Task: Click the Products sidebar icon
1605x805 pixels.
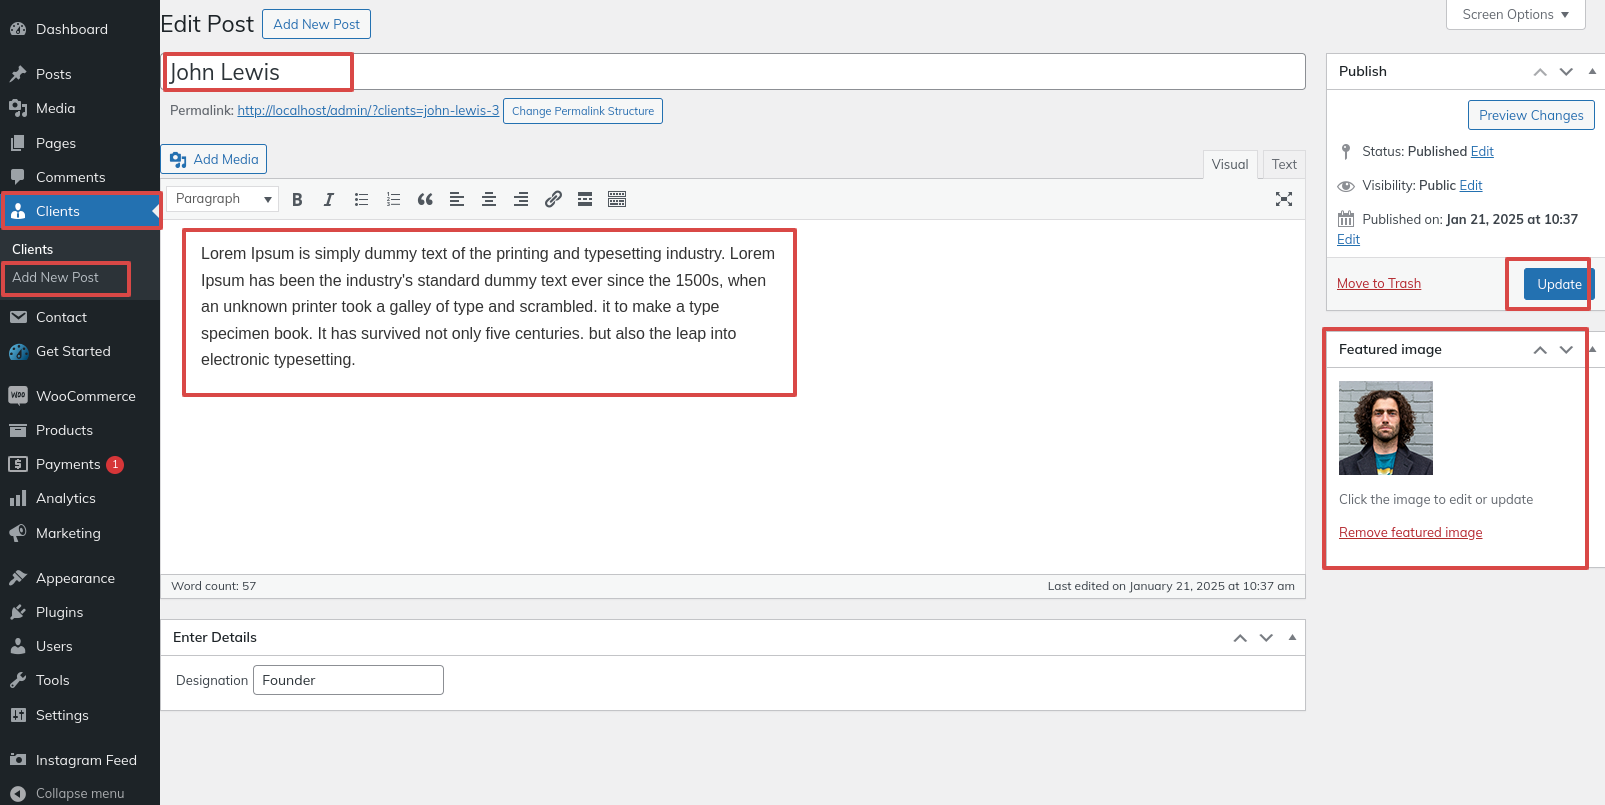Action: (x=18, y=430)
